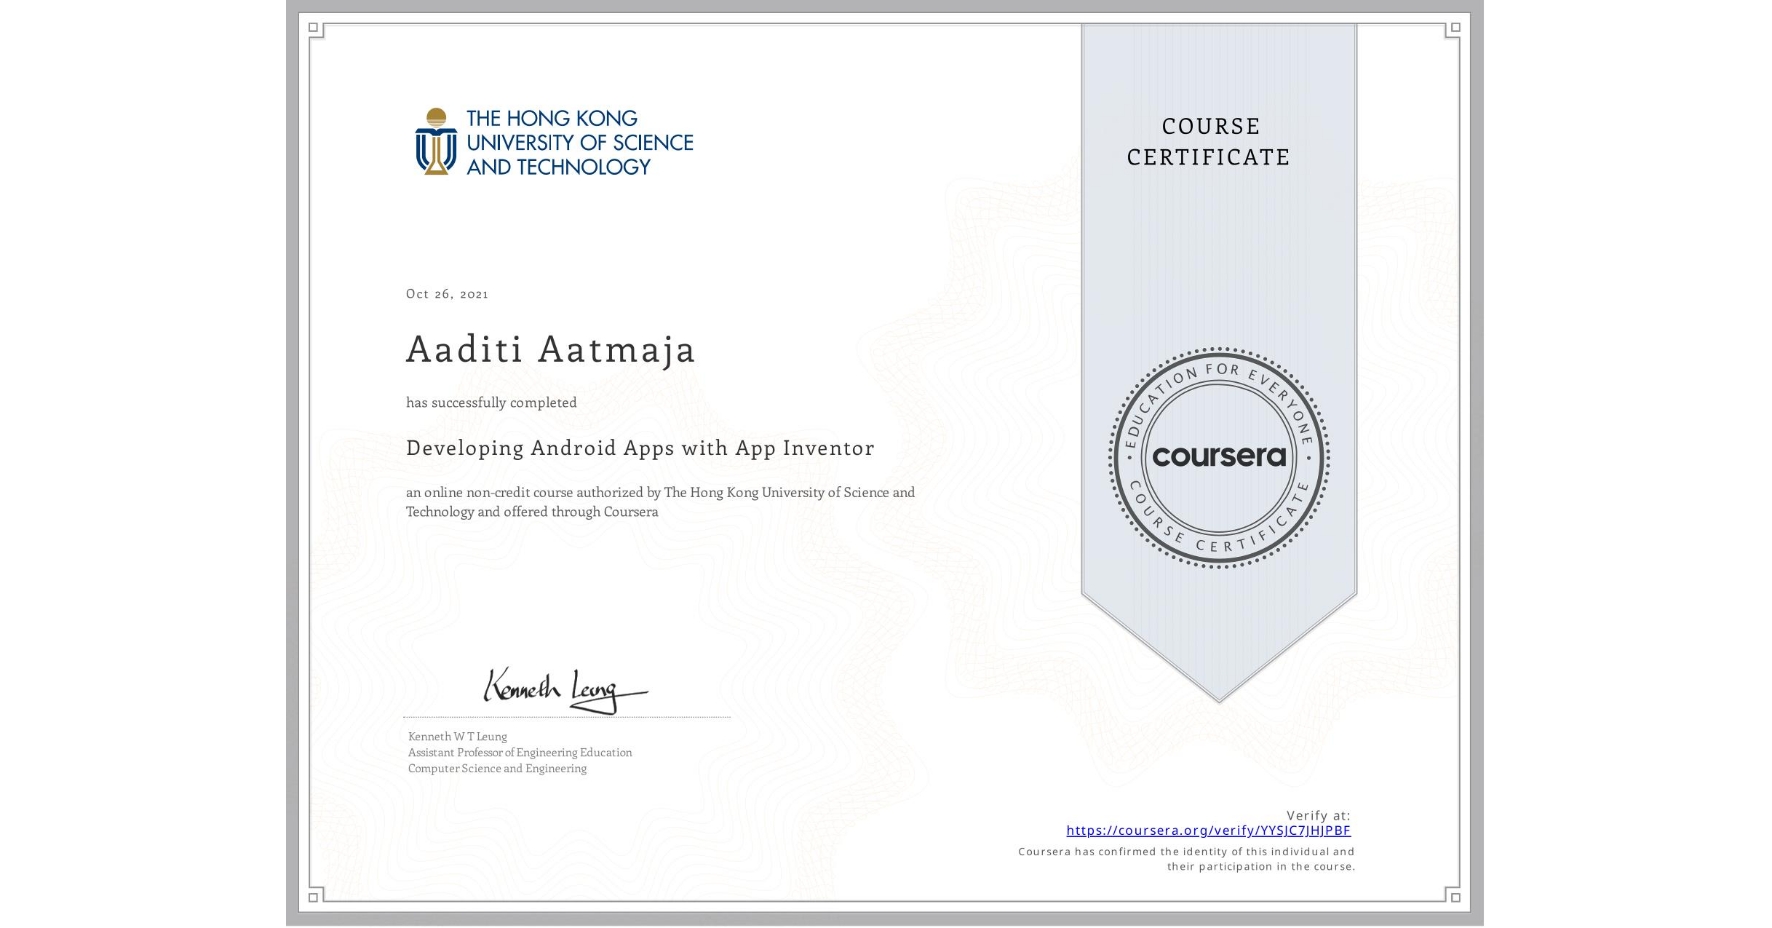1772x928 pixels.
Task: Click the identity confirmation statement text
Action: [1186, 858]
